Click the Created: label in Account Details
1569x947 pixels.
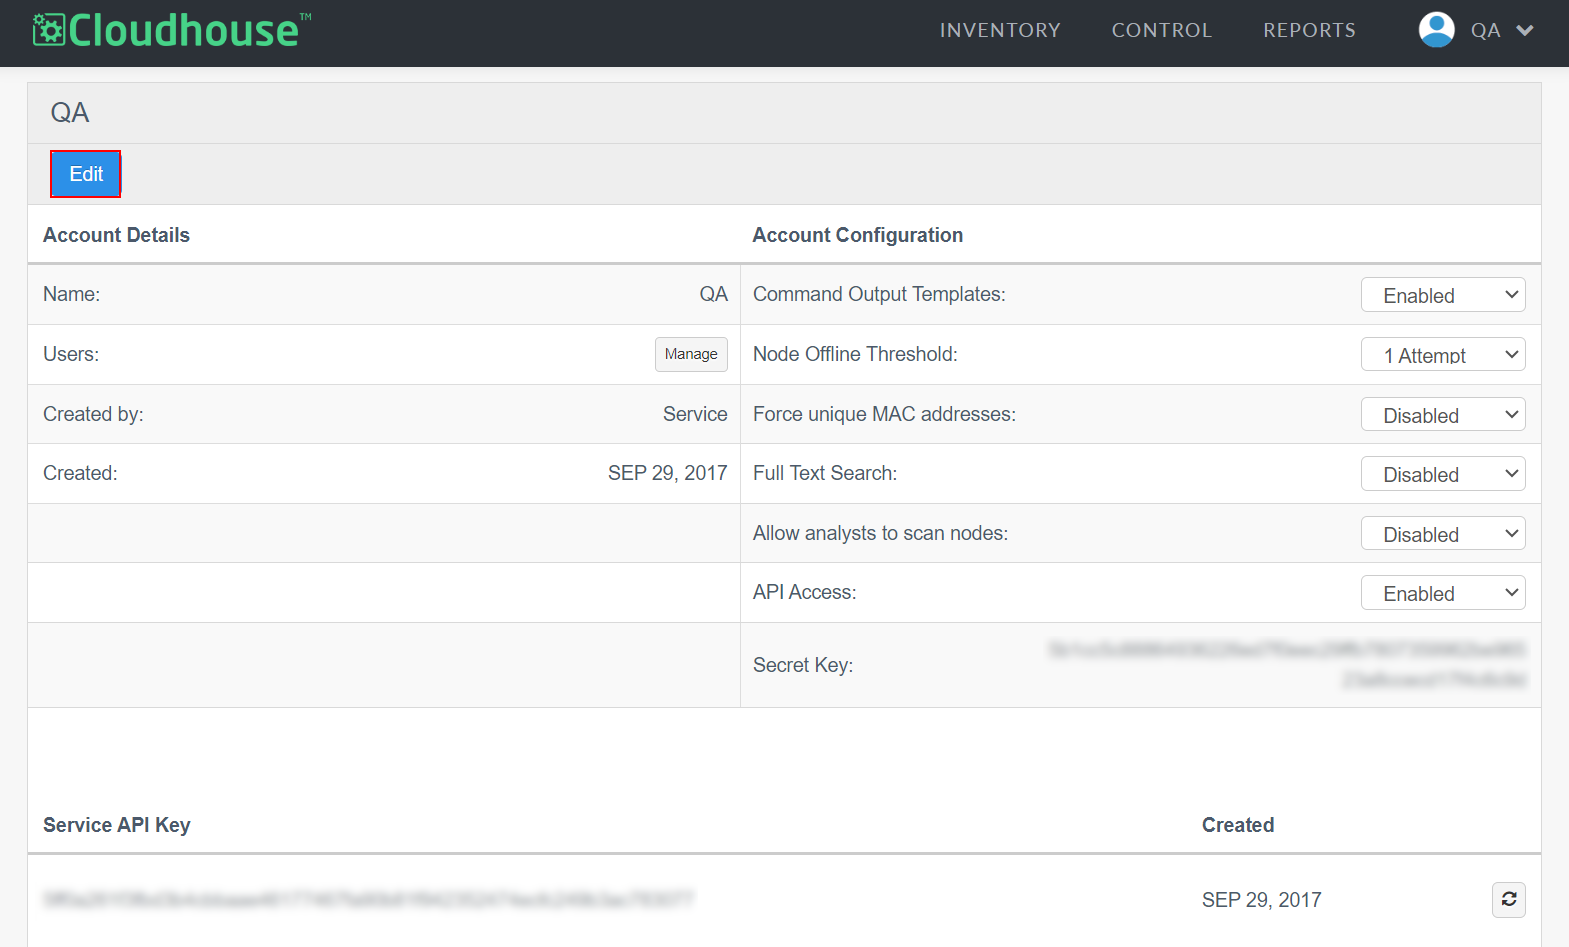click(x=80, y=473)
